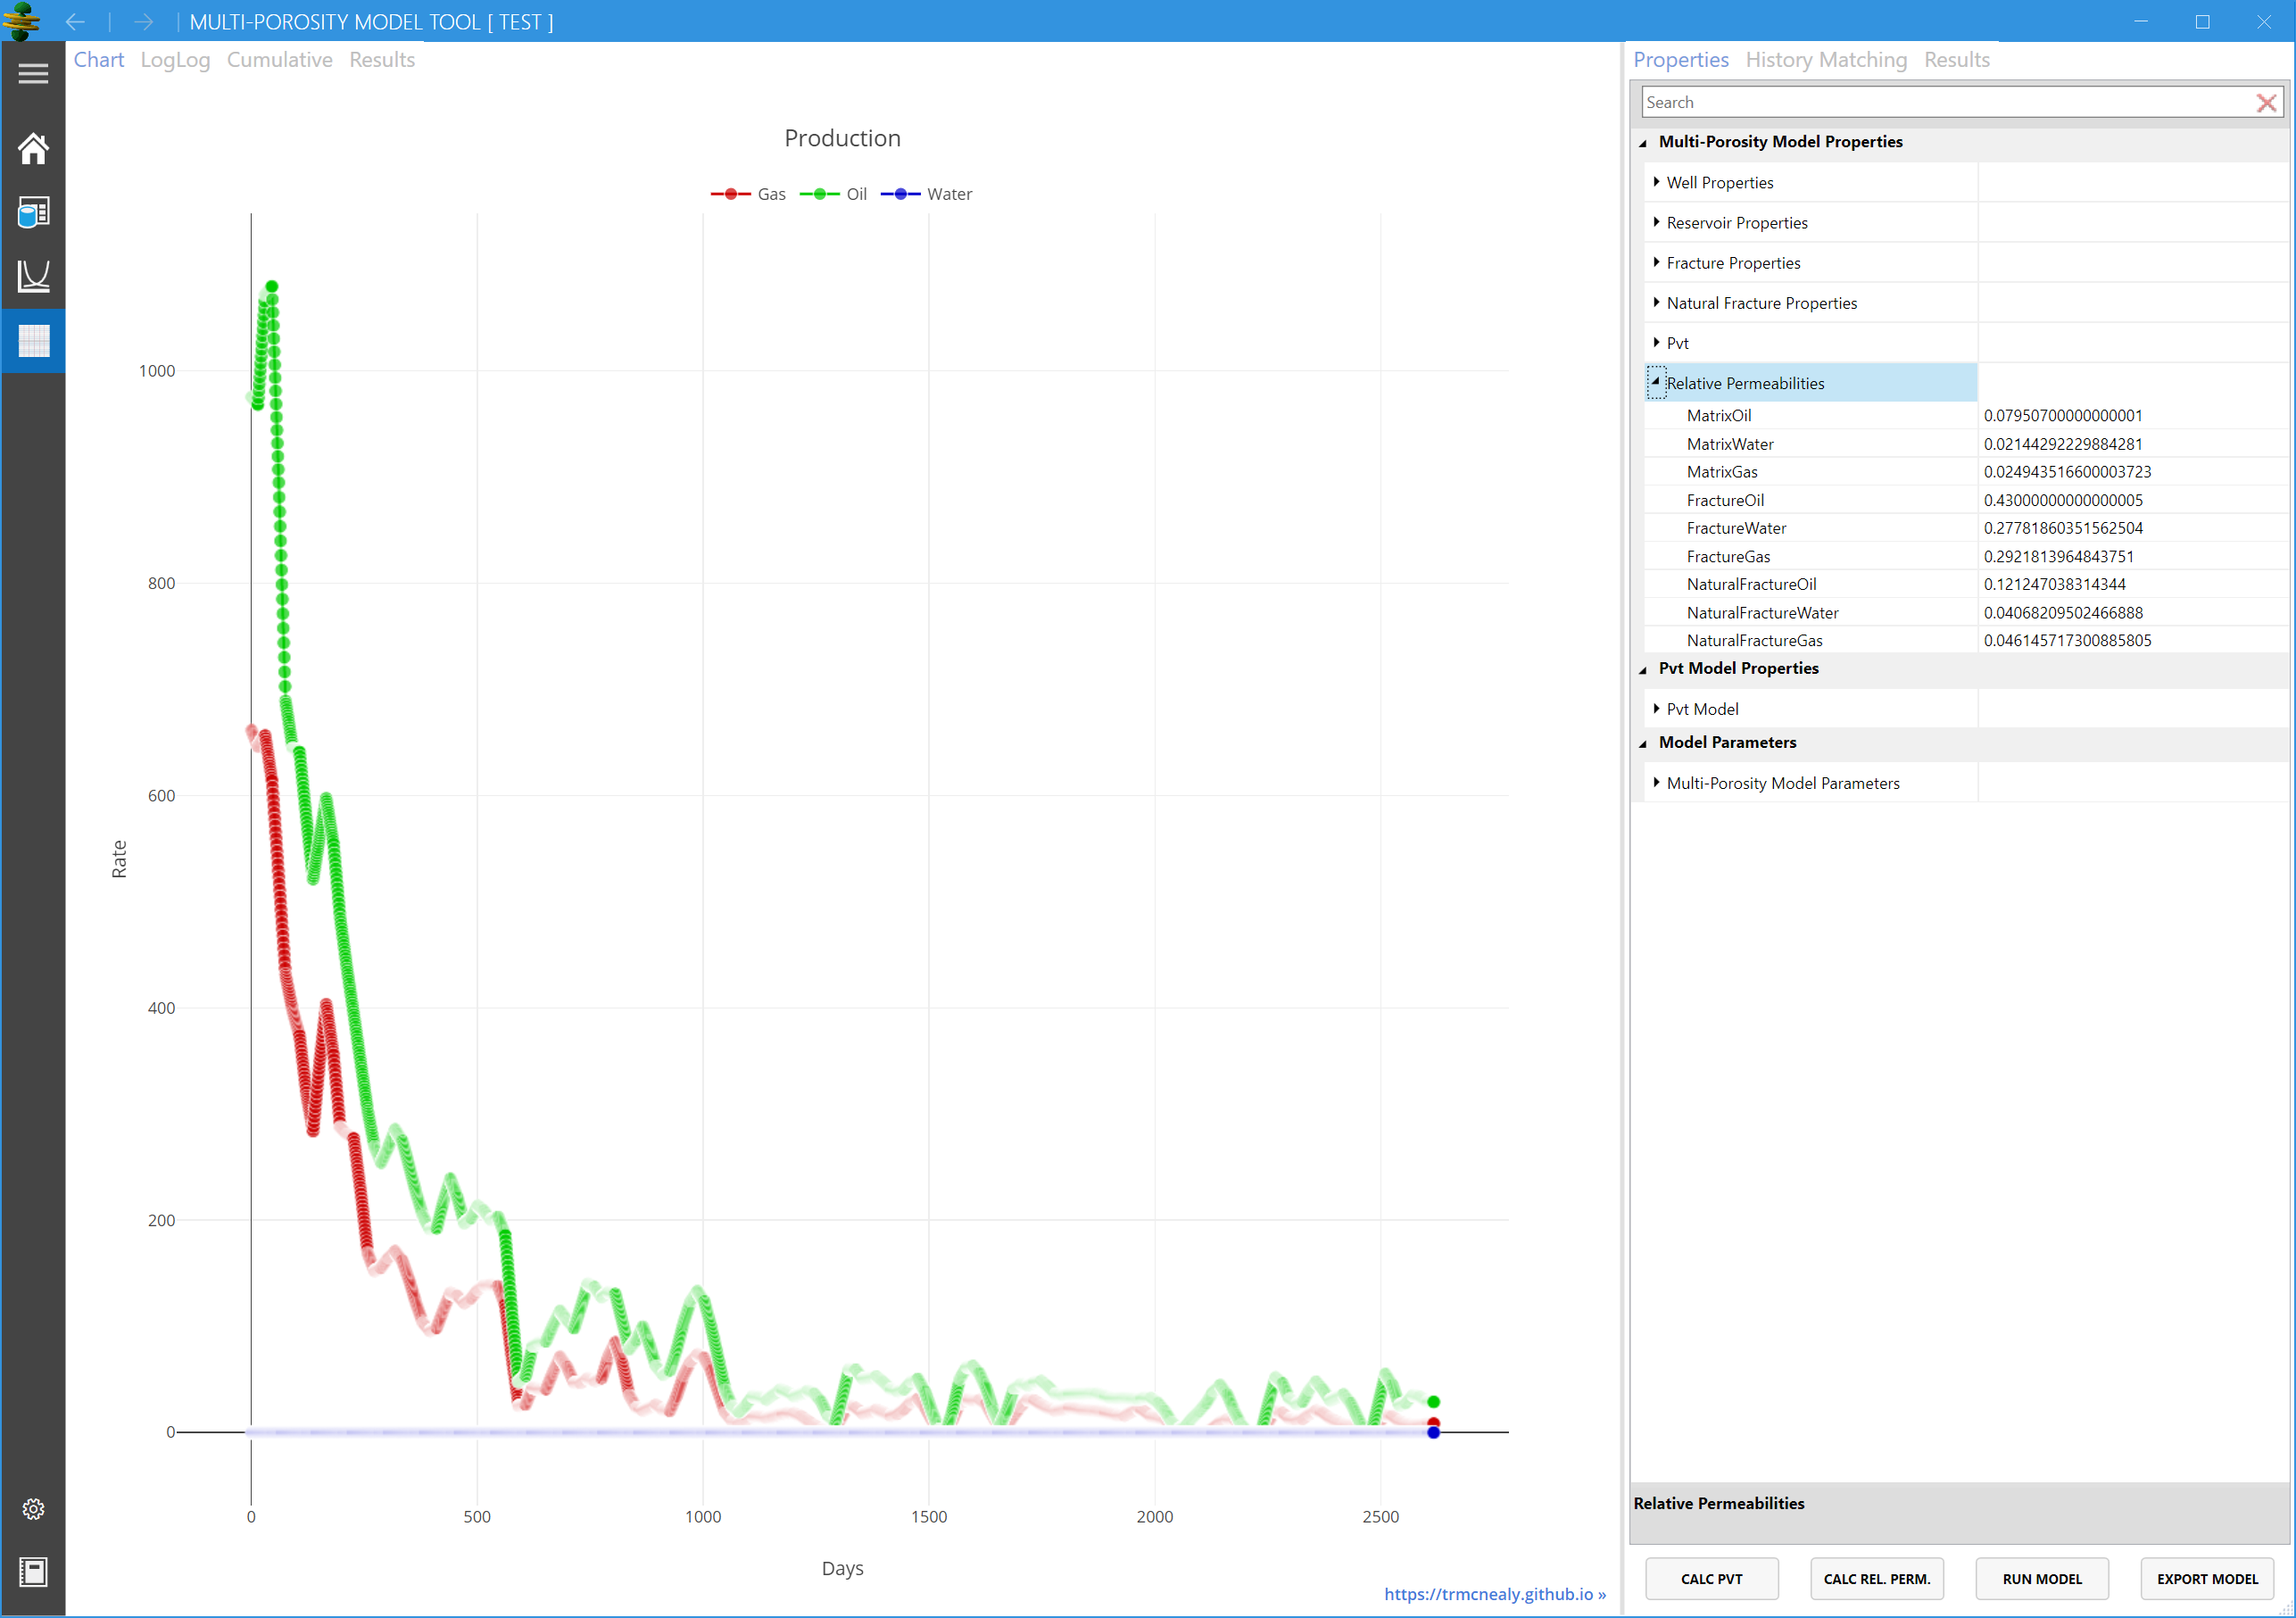The width and height of the screenshot is (2296, 1618).
Task: Open the History Matching tab
Action: coord(1826,60)
